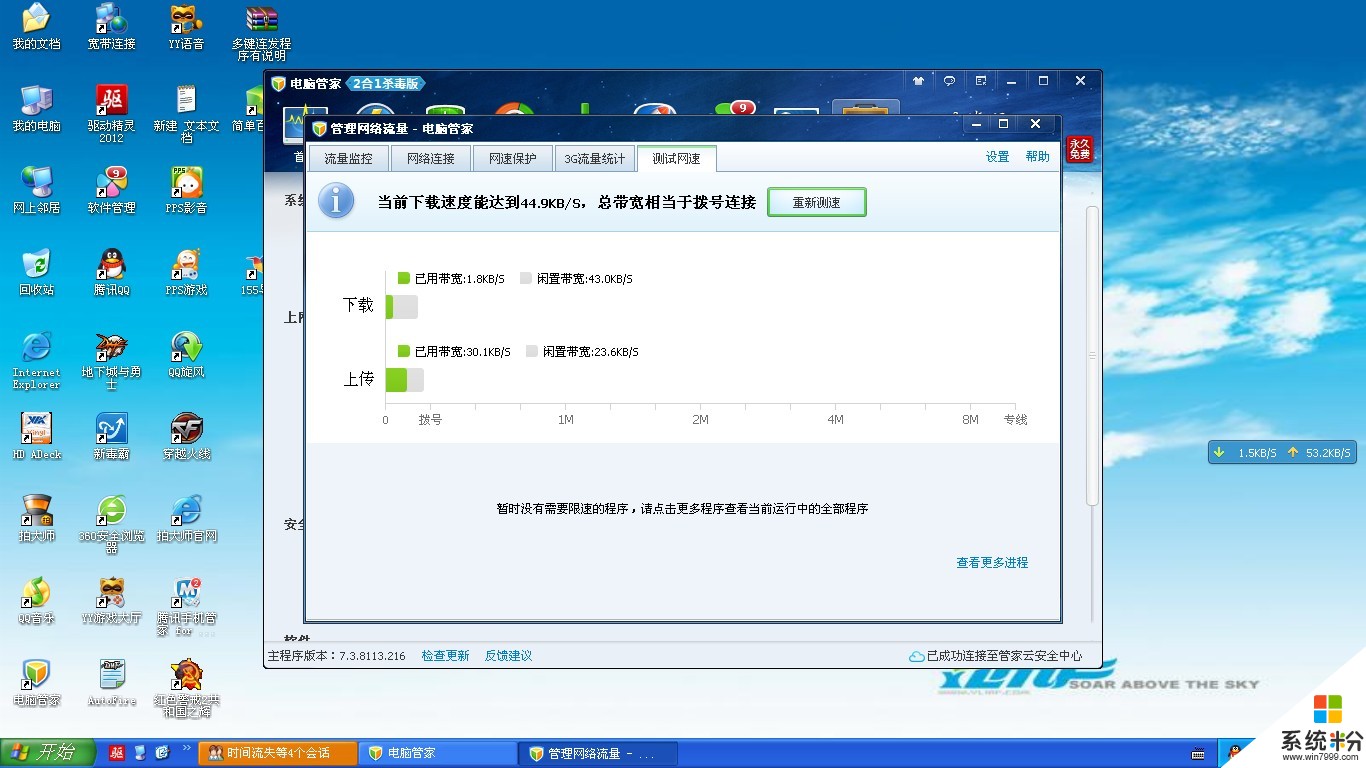Launch 360安全浏览器 desktop icon

coord(111,524)
